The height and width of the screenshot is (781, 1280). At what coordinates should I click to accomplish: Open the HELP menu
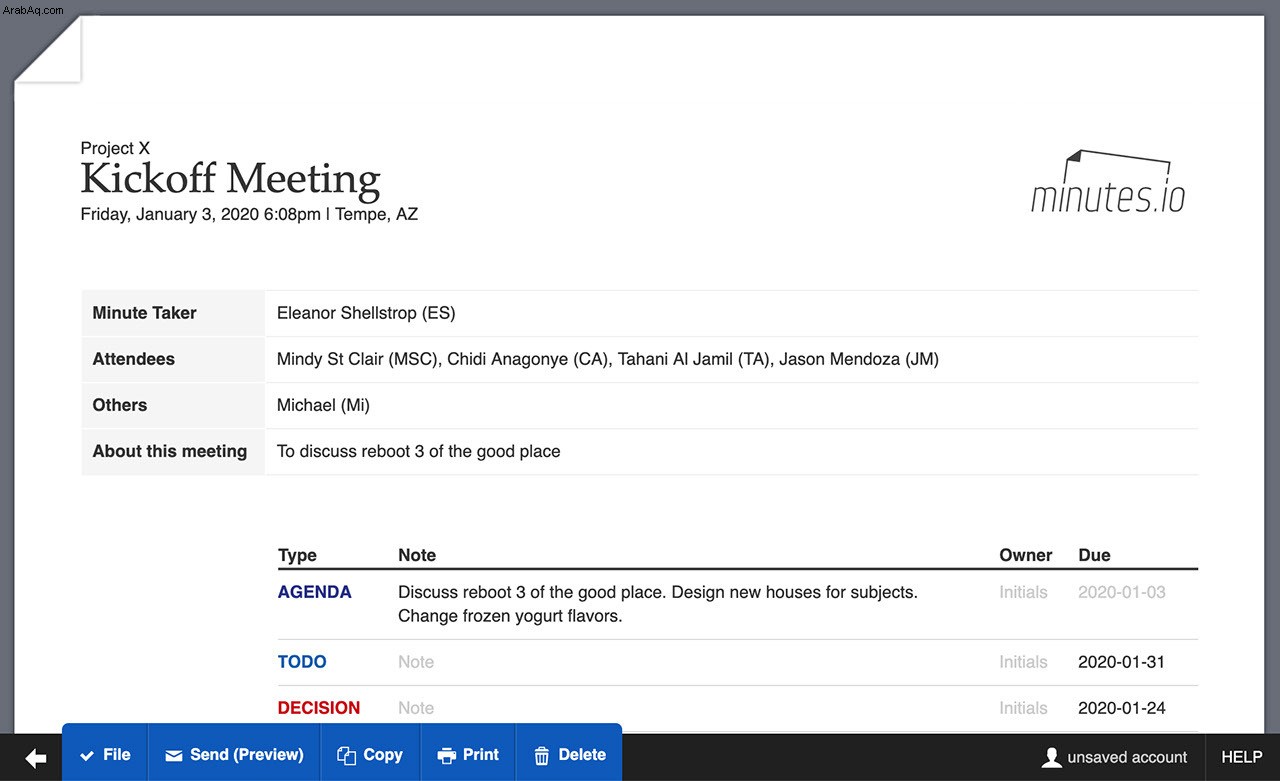(x=1242, y=757)
